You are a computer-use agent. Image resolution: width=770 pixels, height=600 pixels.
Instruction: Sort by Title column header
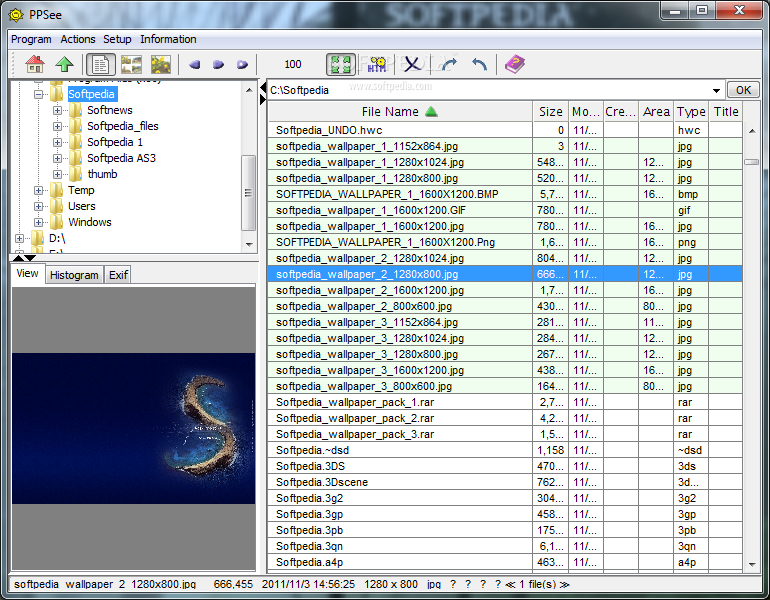[726, 112]
